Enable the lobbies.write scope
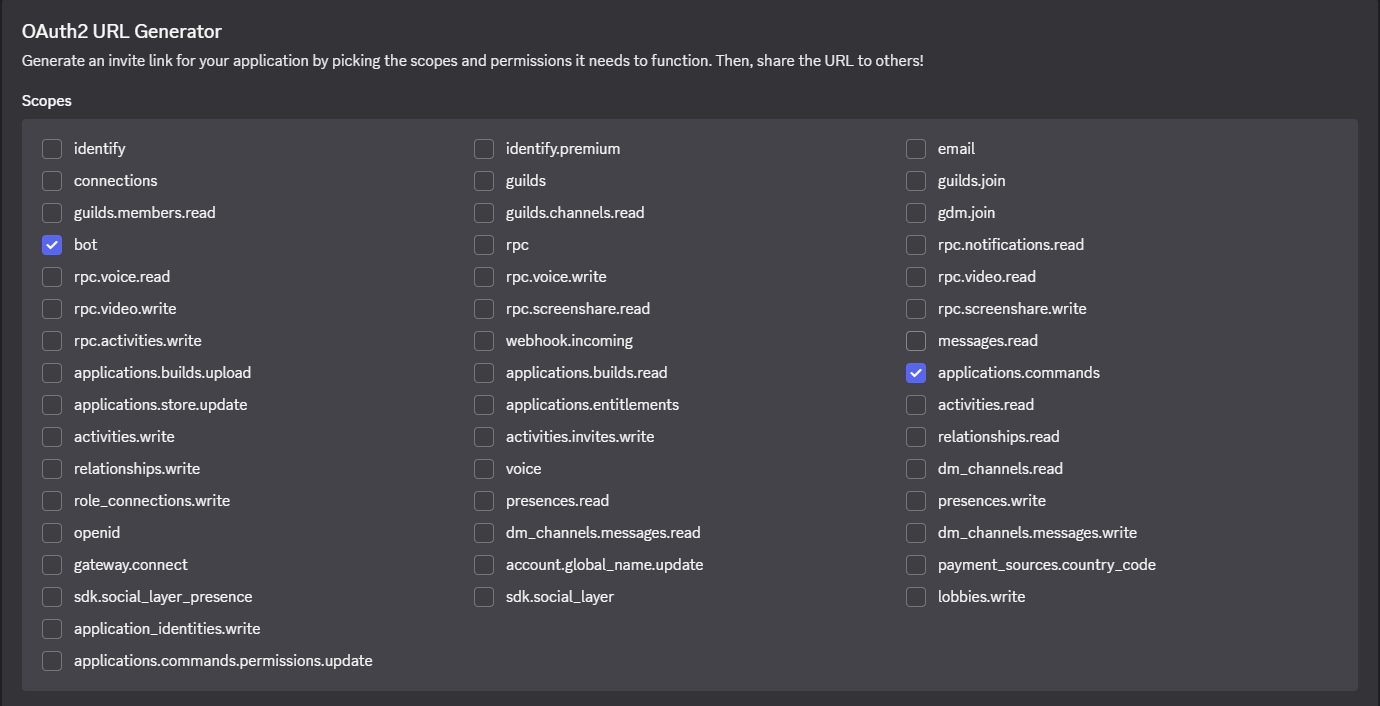1380x706 pixels. [916, 597]
